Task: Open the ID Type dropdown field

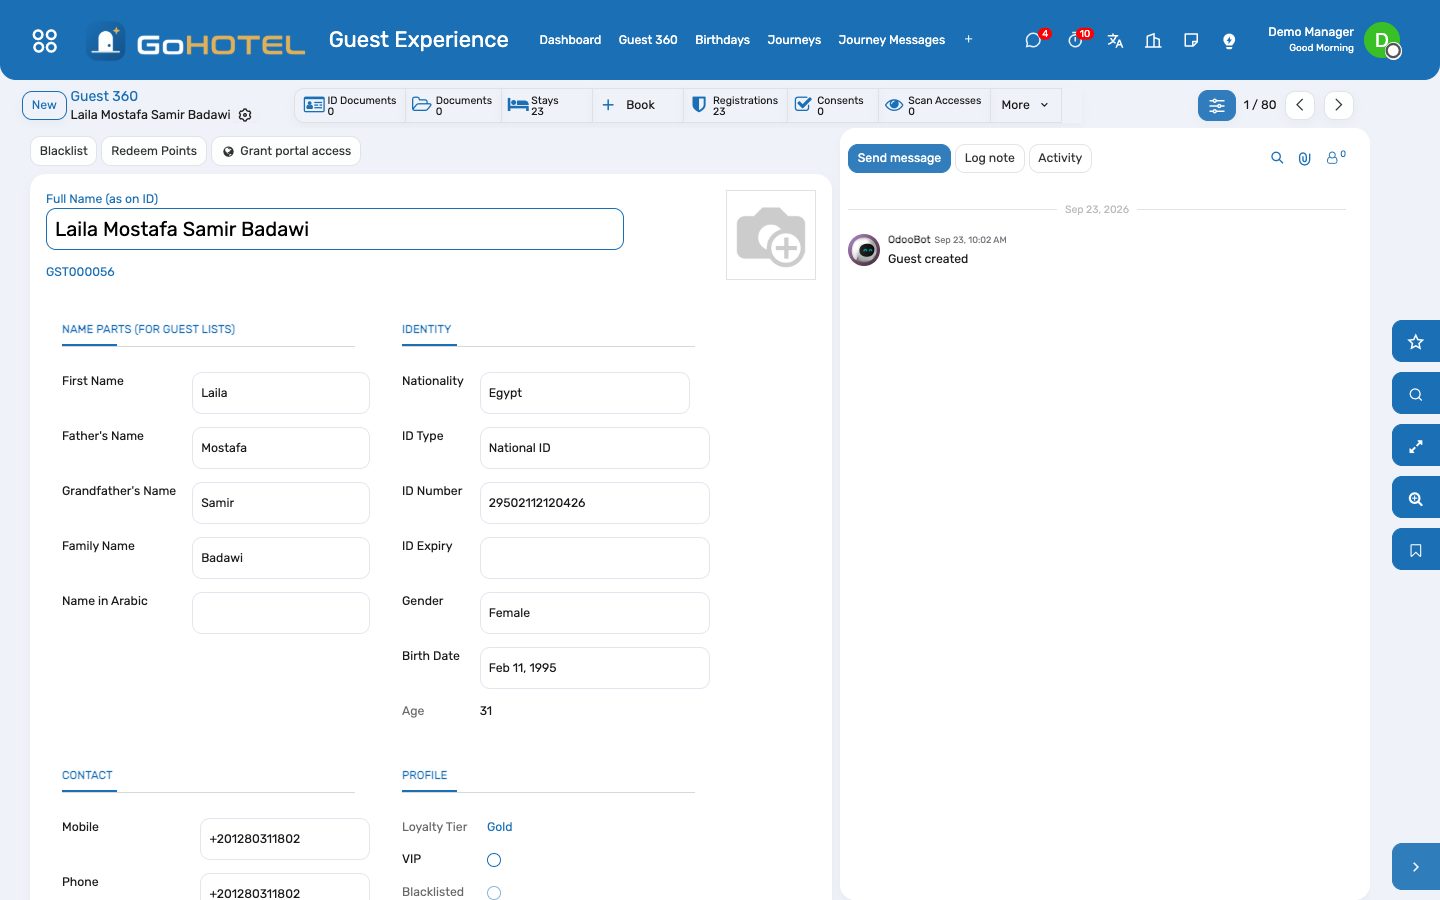Action: (595, 448)
